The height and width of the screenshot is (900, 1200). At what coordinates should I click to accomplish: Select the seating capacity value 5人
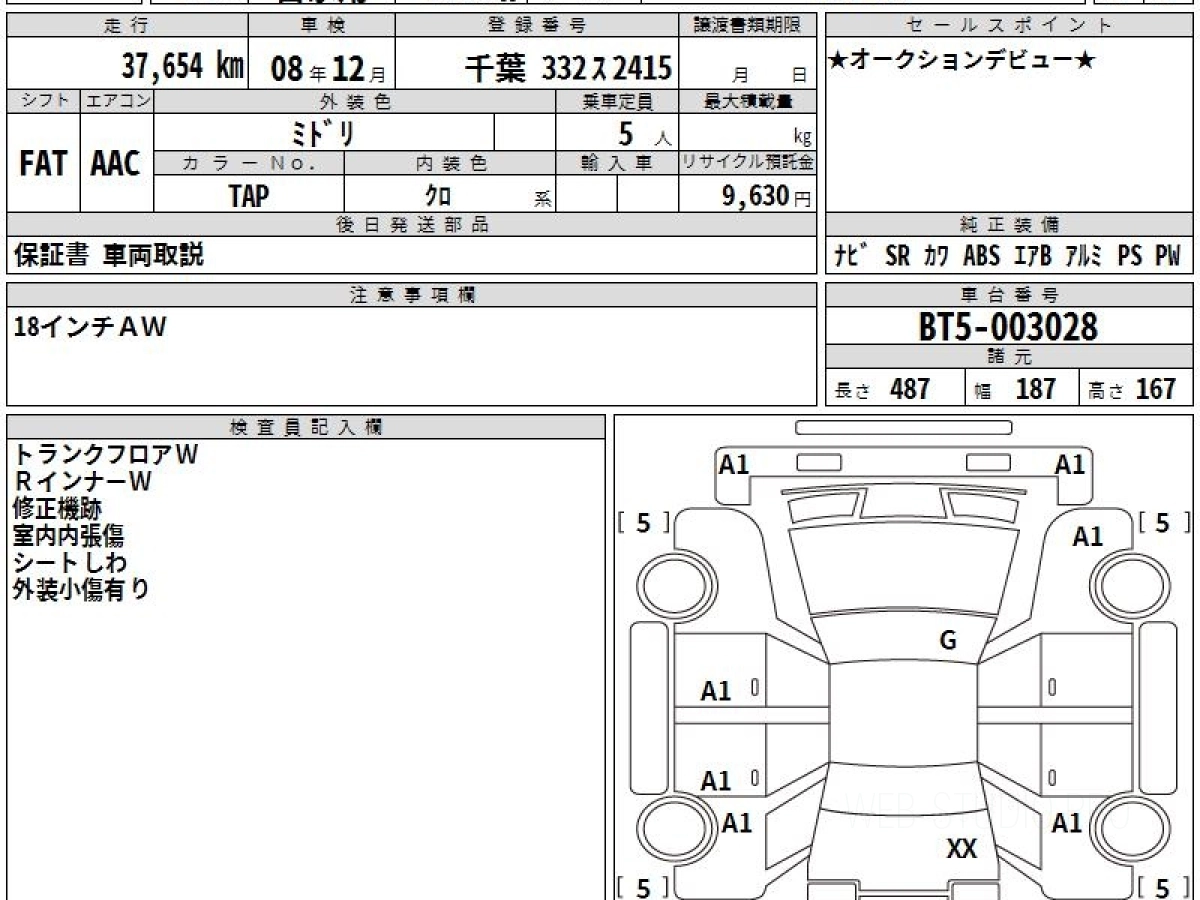644,134
